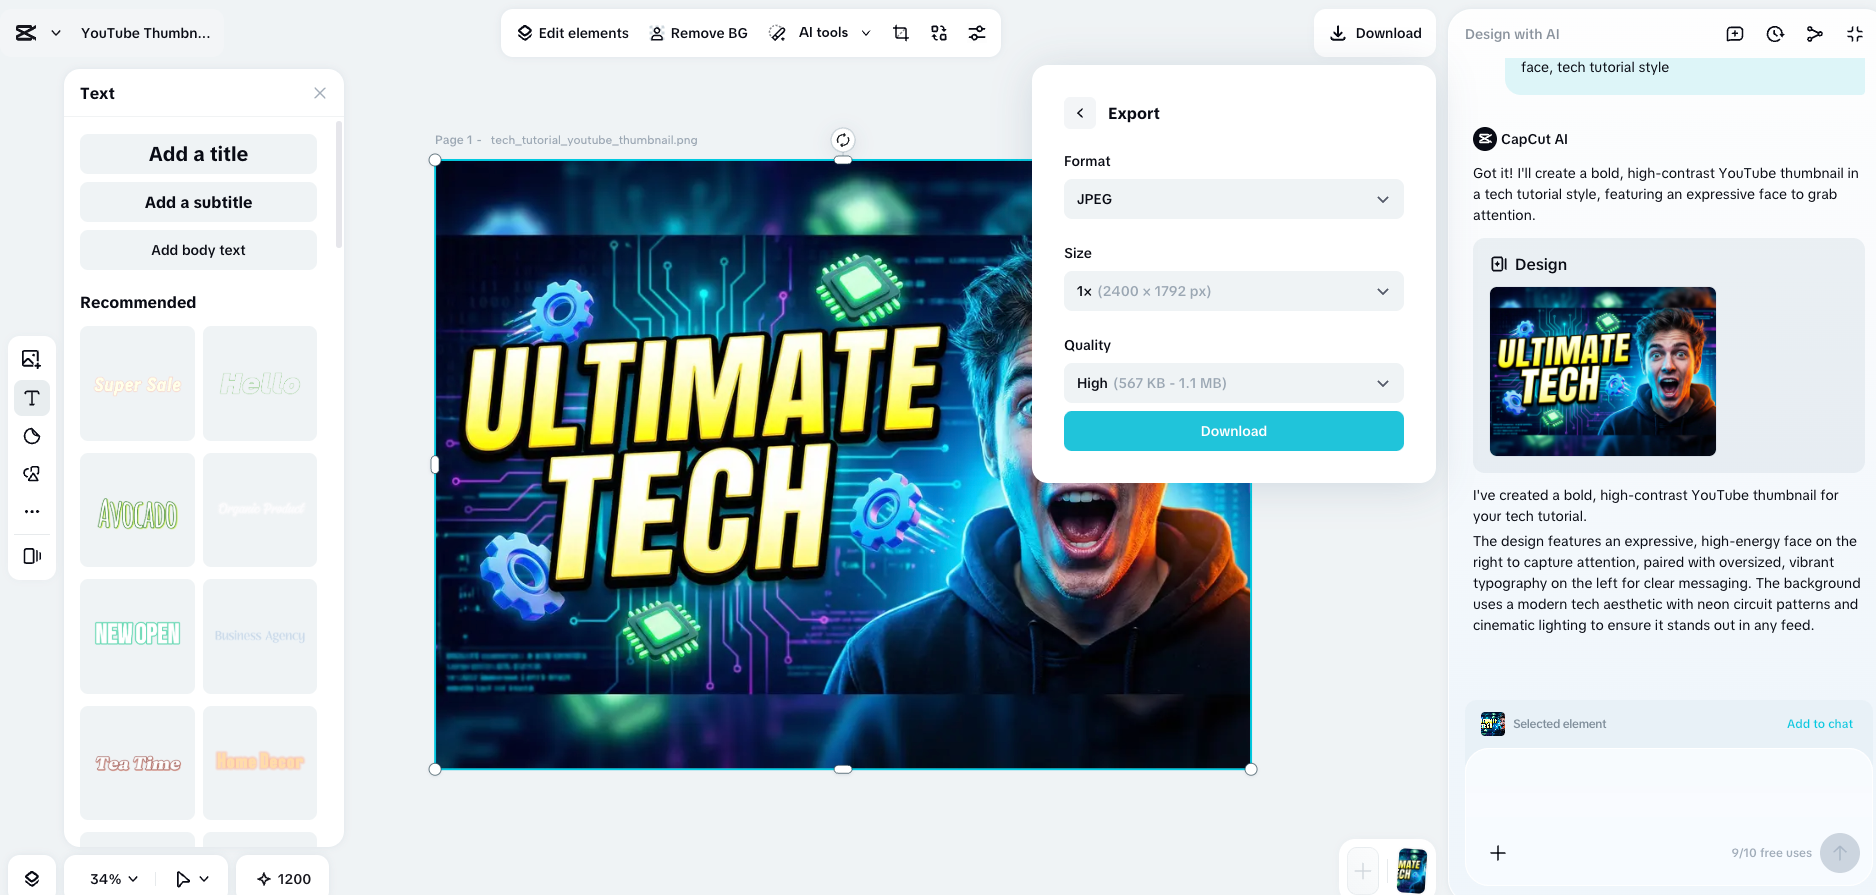Screen dimensions: 1876x895
Task: Click the Selected element thumbnail
Action: point(1493,724)
